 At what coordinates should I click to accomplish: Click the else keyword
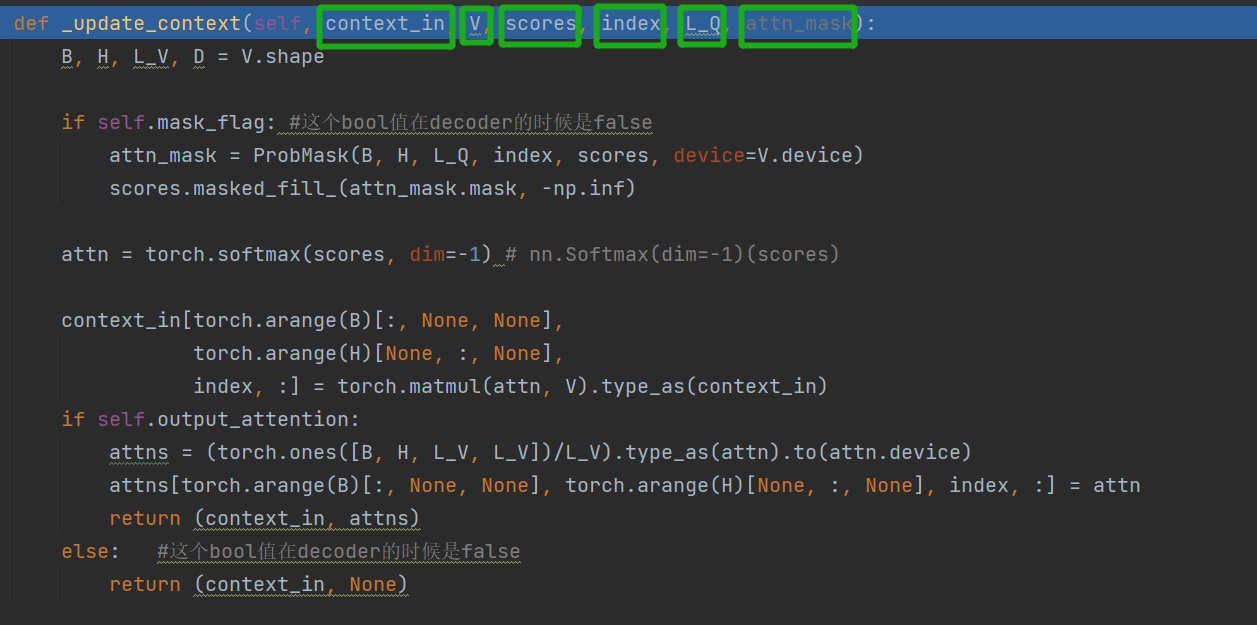(85, 552)
